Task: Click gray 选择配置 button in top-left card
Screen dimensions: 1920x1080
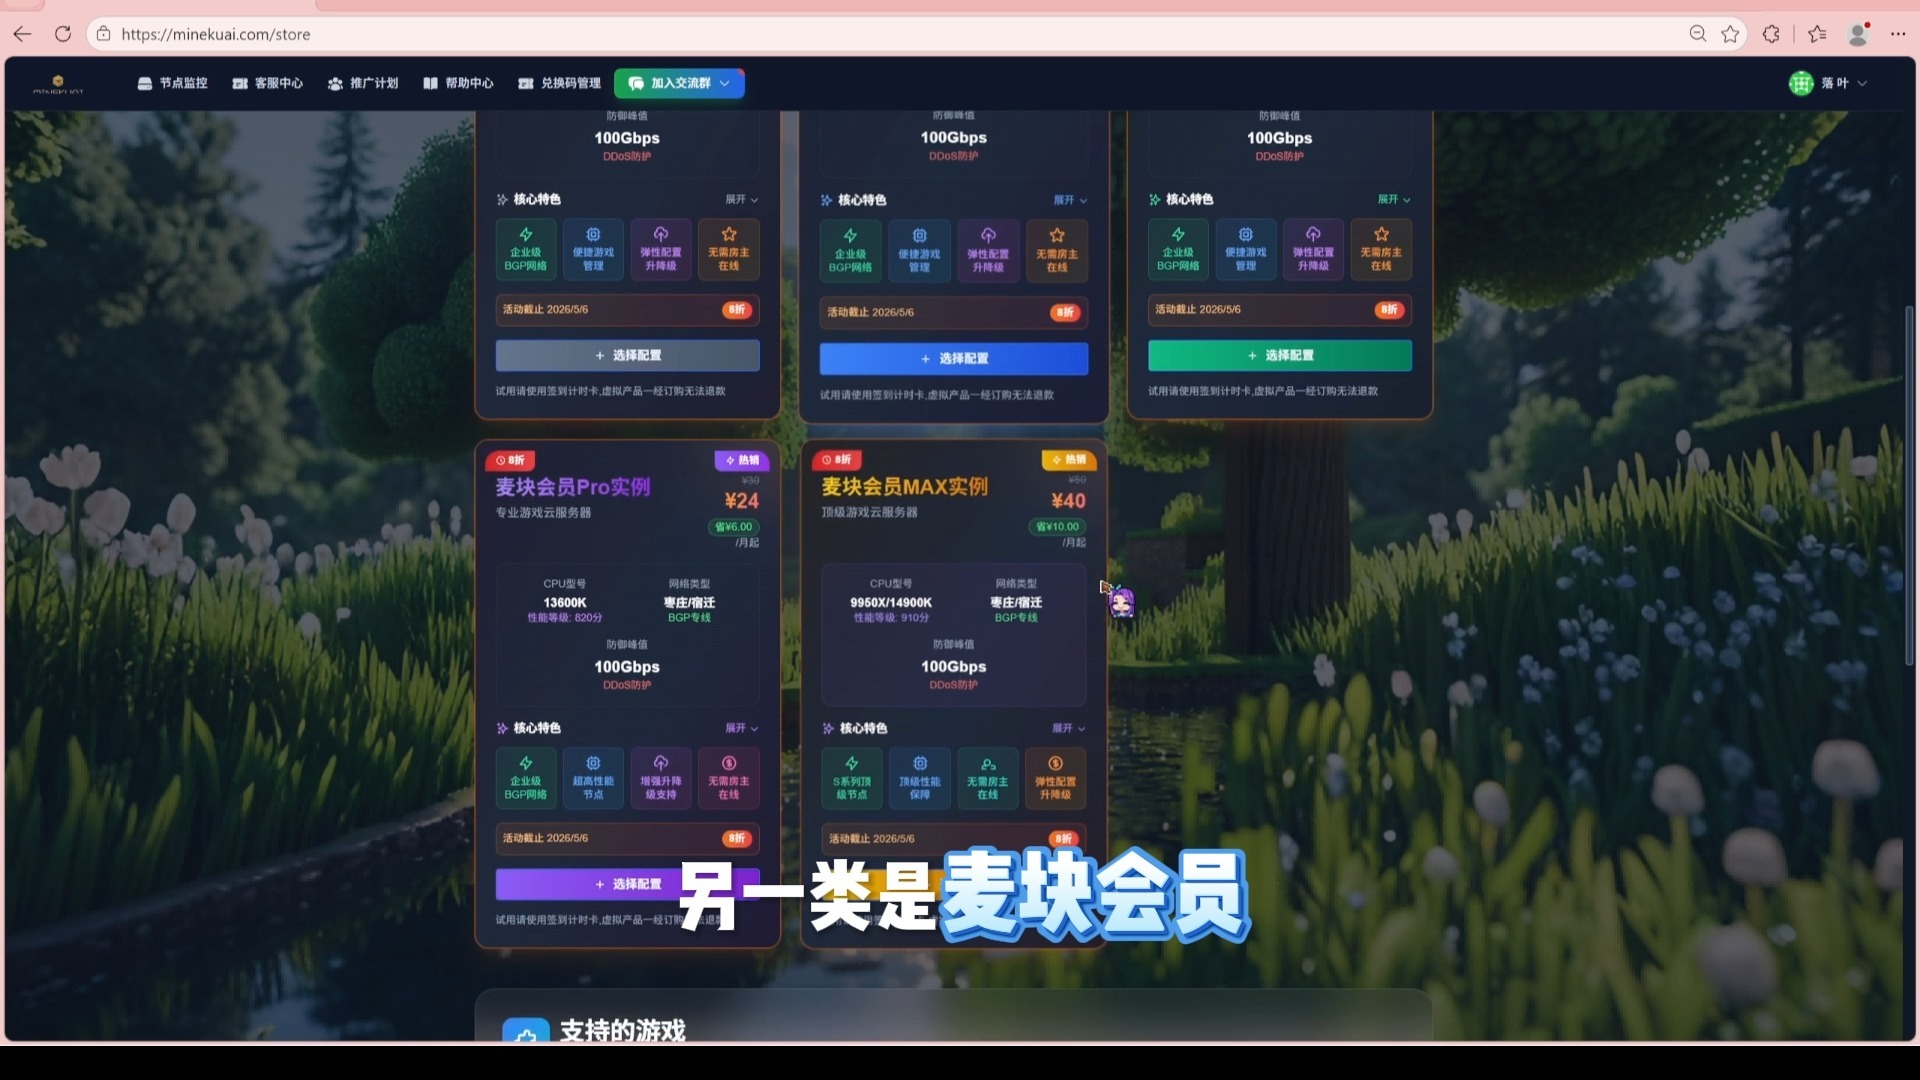Action: pyautogui.click(x=628, y=355)
